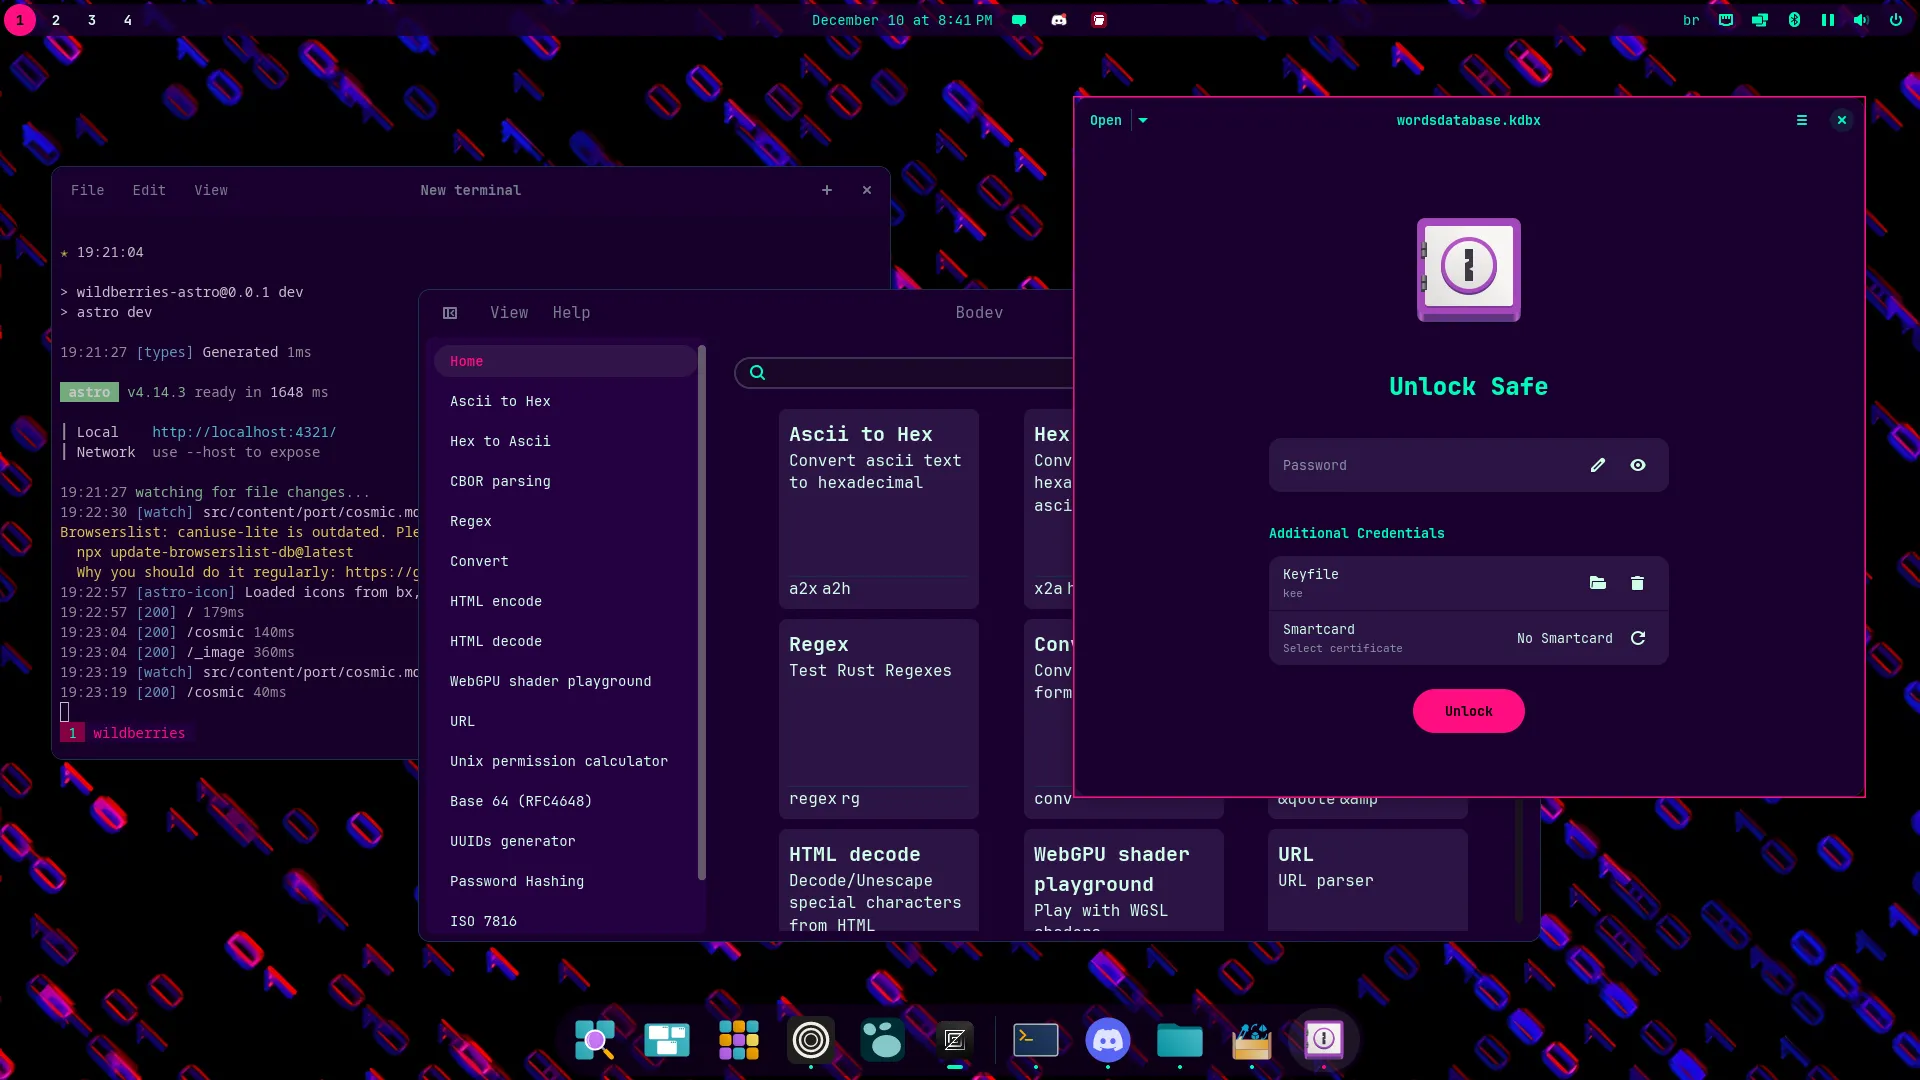Add new terminal tab with plus icon

coord(827,190)
